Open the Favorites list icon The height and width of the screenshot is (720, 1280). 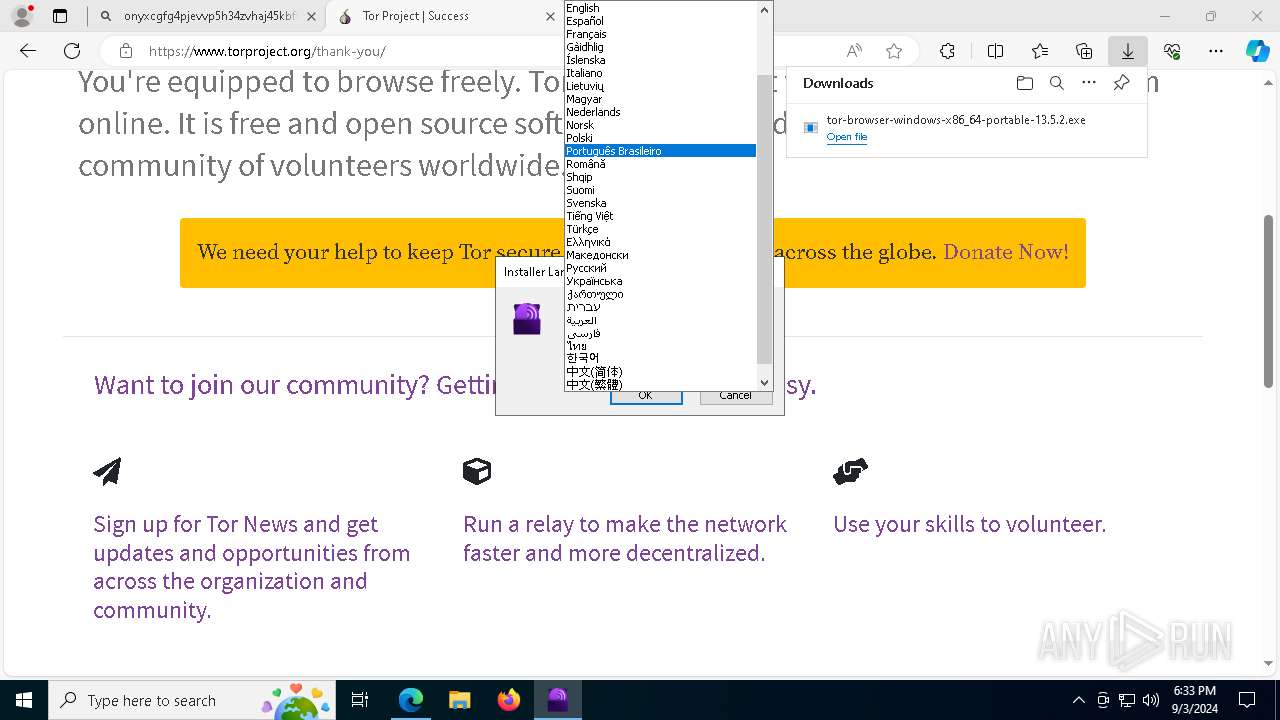(x=1040, y=51)
